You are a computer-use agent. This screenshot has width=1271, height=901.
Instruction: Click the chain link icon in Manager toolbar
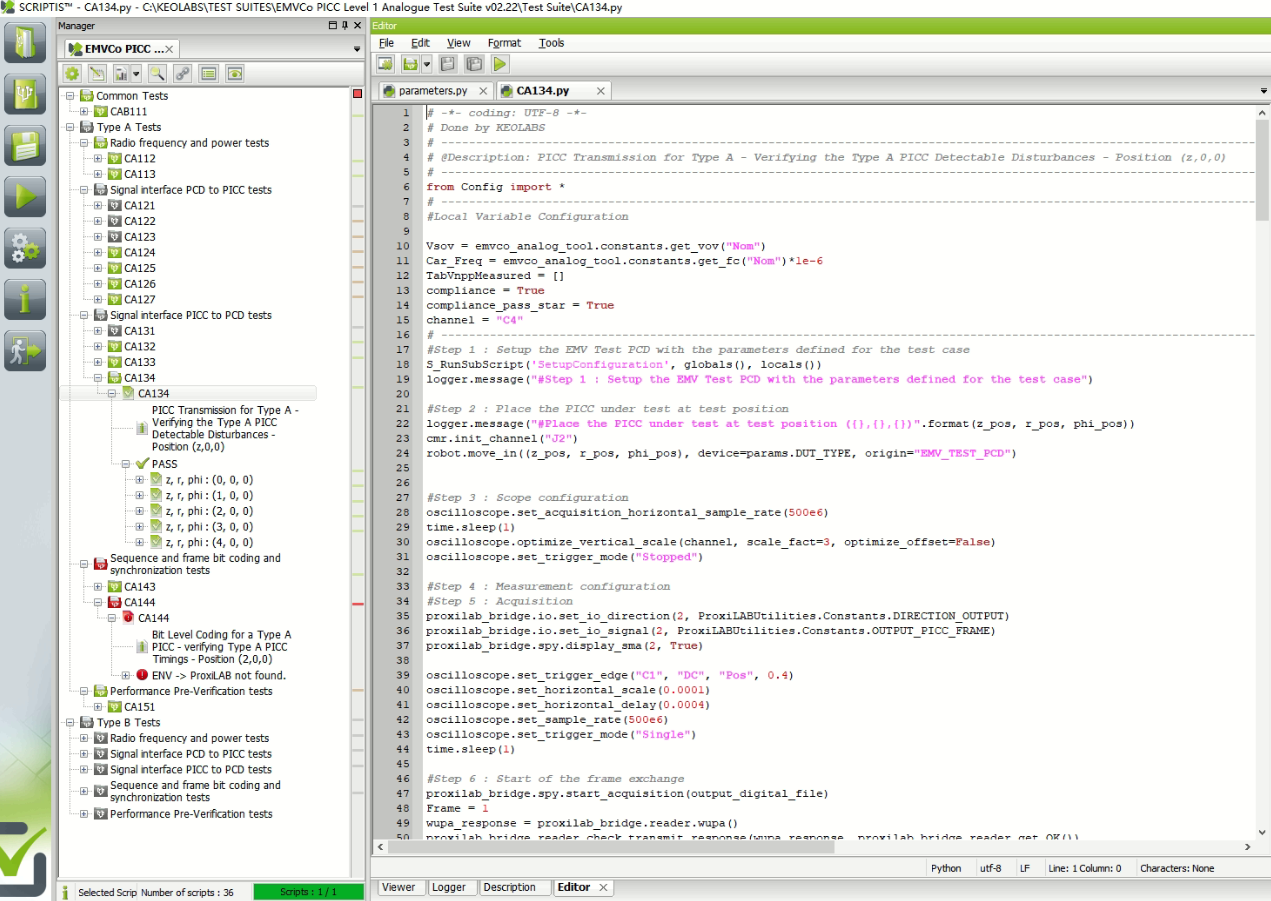point(183,73)
